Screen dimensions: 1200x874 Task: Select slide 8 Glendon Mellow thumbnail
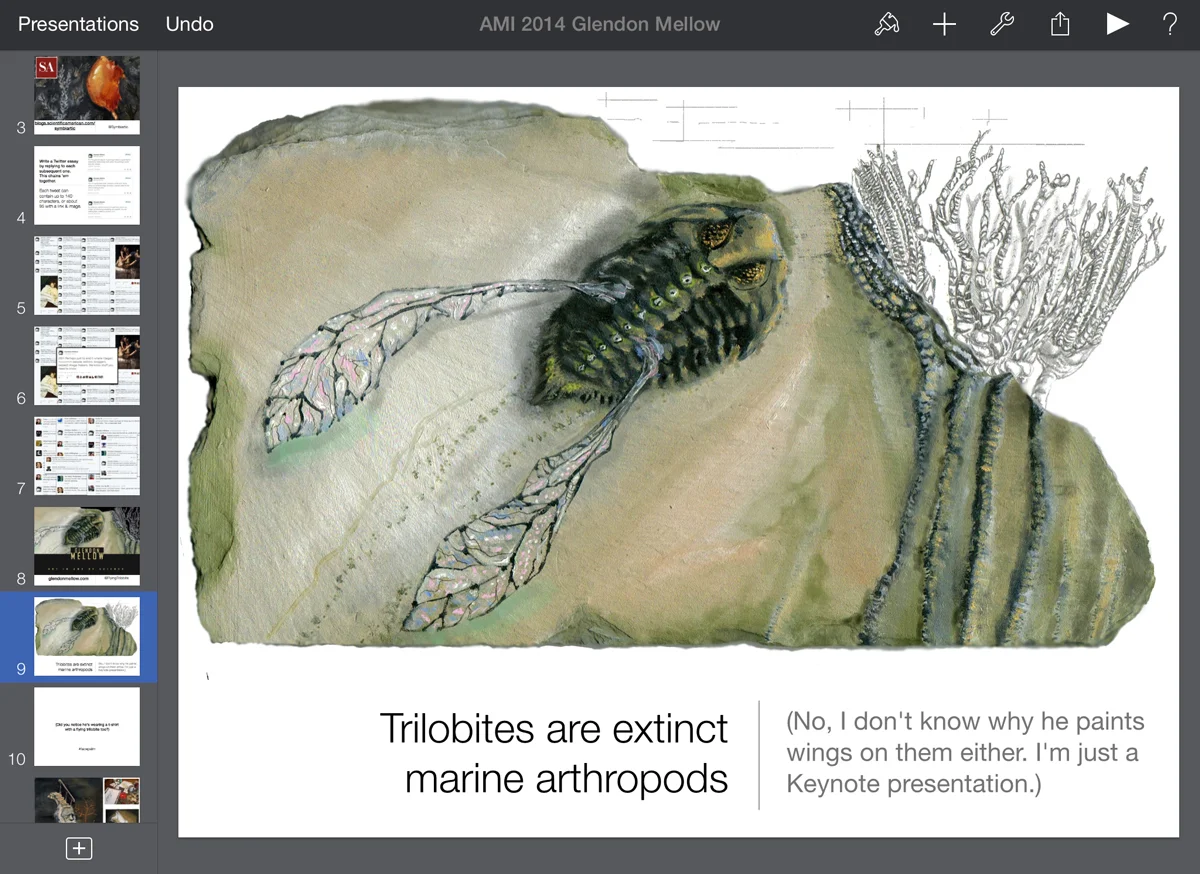click(x=87, y=546)
